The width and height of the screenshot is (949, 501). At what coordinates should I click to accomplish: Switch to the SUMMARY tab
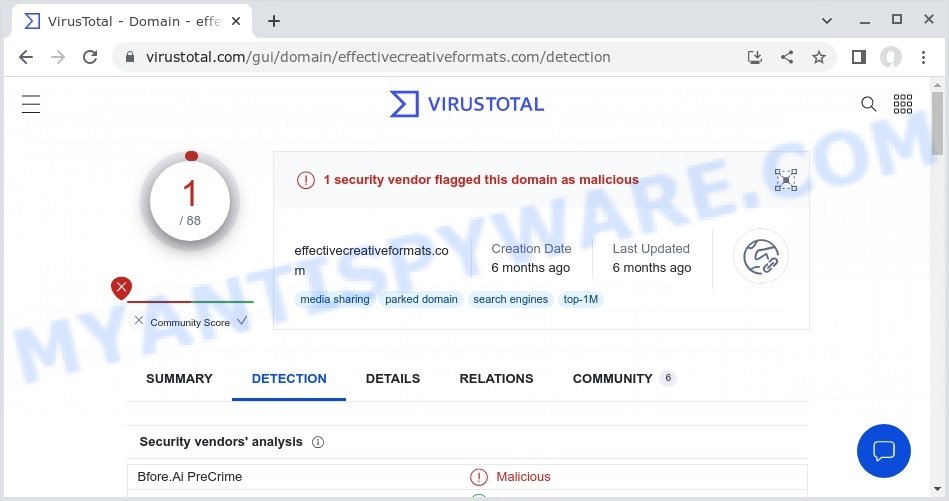(179, 379)
